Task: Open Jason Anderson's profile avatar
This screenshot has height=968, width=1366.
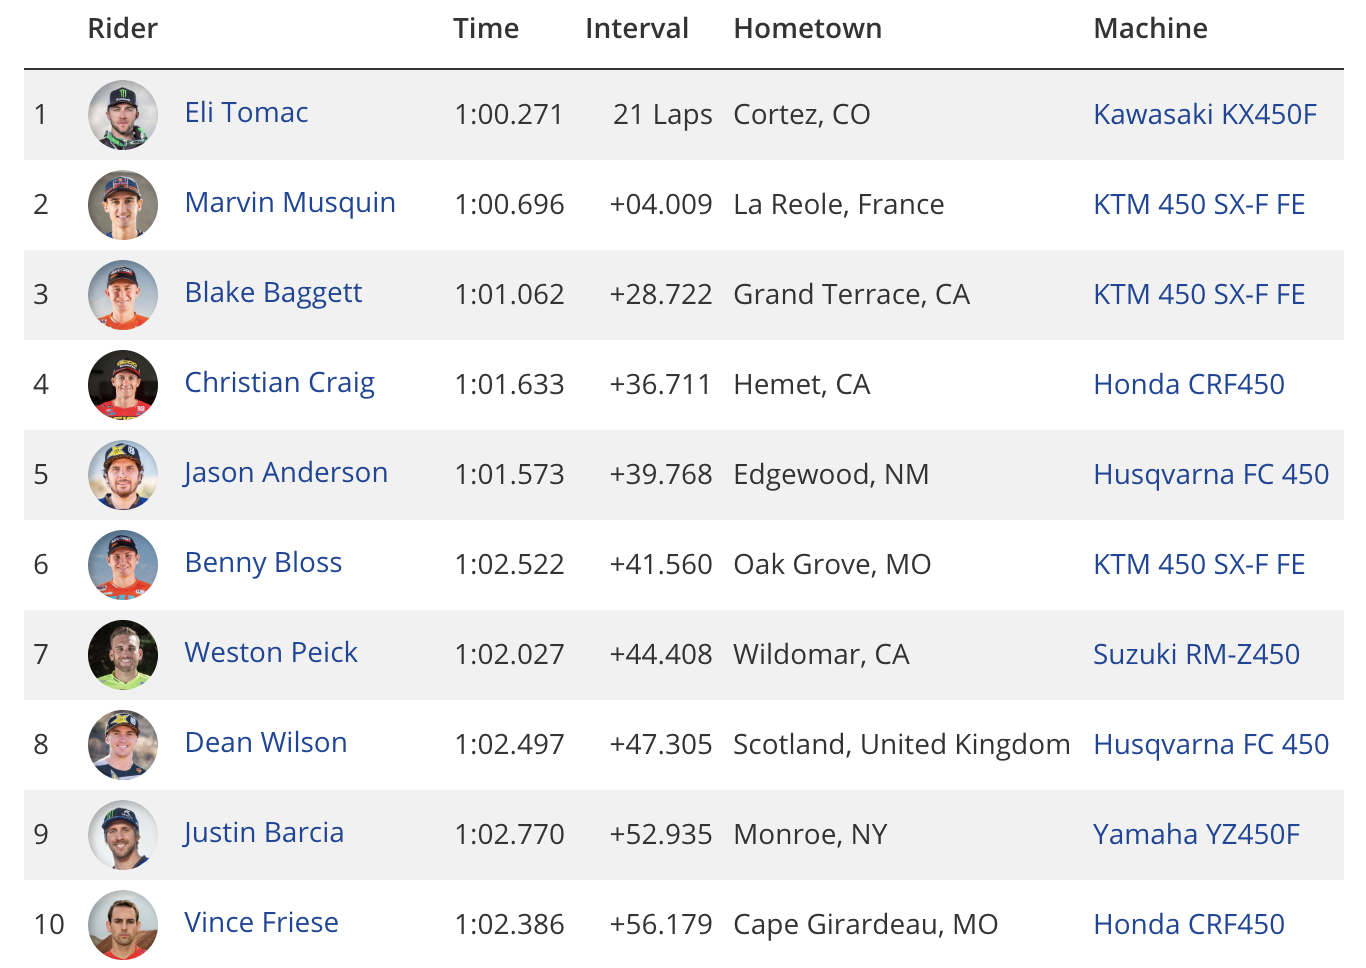Action: tap(123, 475)
